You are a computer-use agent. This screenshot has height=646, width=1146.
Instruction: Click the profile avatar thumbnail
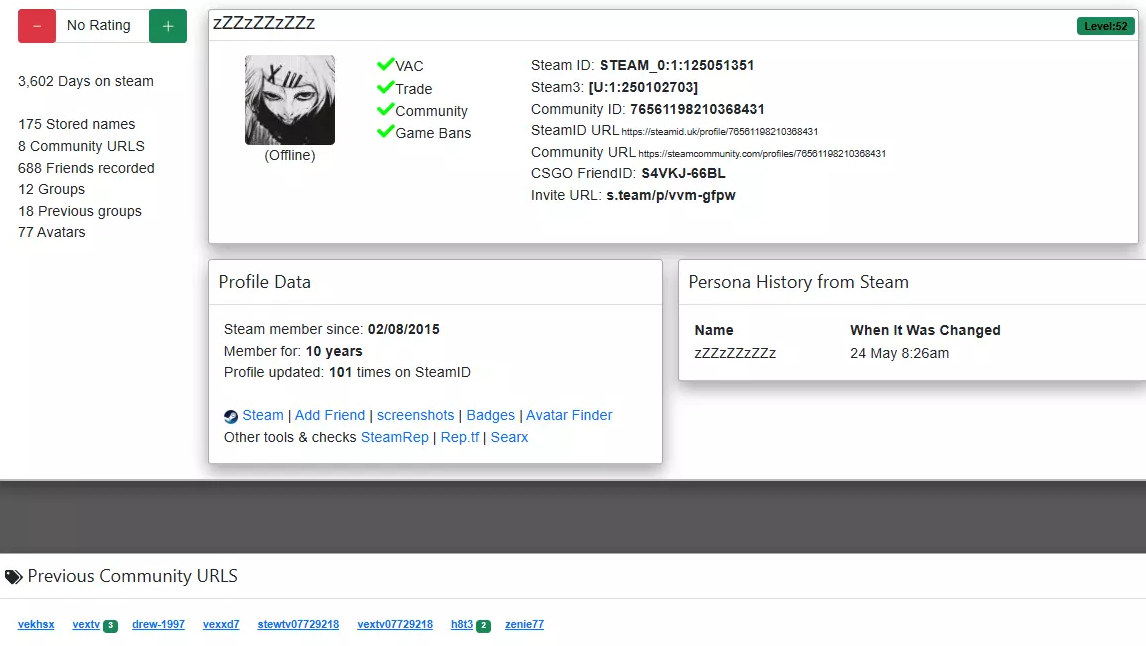(x=290, y=100)
